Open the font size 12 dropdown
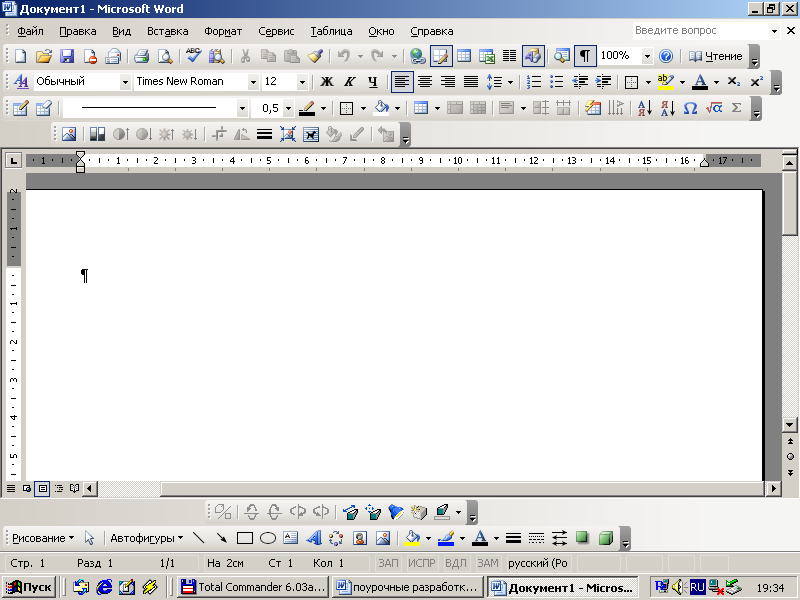This screenshot has height=600, width=800. pyautogui.click(x=302, y=82)
